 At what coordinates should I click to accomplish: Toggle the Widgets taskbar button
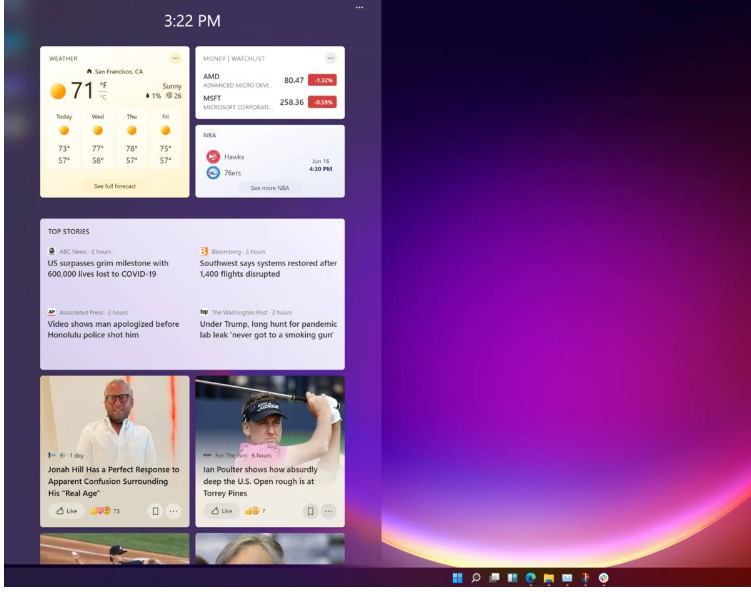pyautogui.click(x=512, y=578)
